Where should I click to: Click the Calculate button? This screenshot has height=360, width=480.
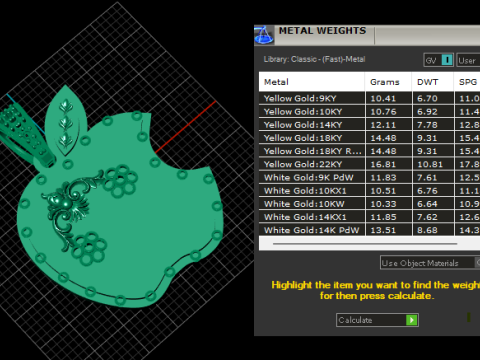[x=377, y=320]
